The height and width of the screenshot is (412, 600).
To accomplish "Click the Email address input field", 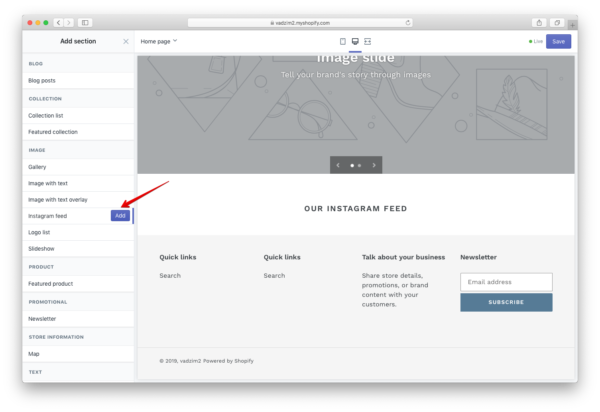I will (x=506, y=282).
